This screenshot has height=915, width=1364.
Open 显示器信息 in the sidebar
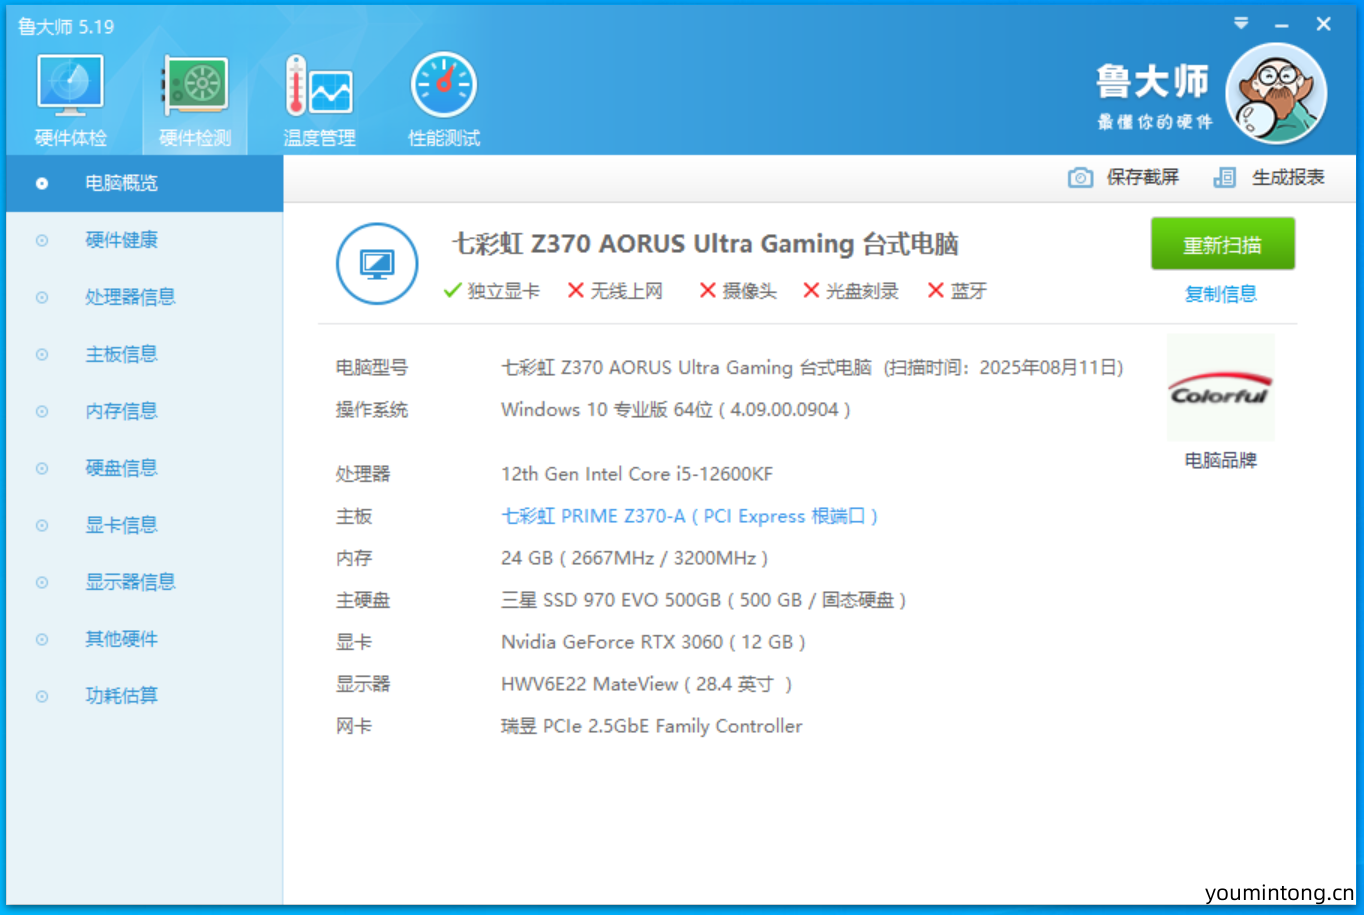[x=144, y=582]
